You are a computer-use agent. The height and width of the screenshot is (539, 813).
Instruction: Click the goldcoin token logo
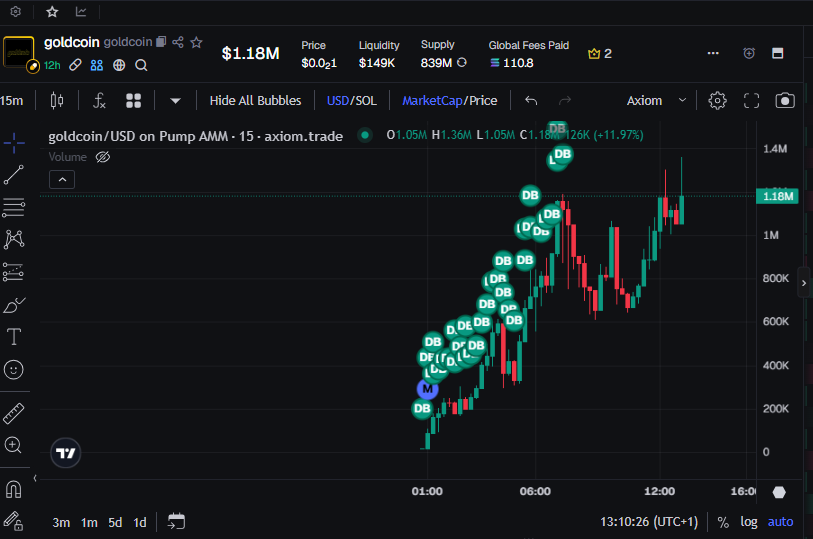pyautogui.click(x=19, y=52)
